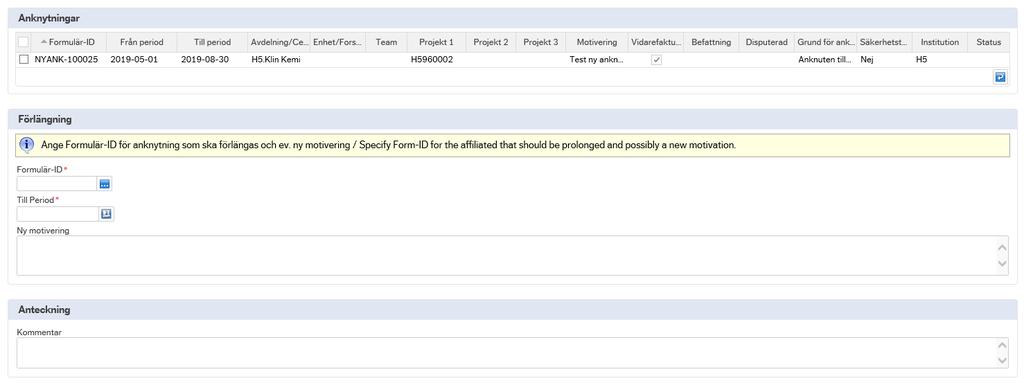
Task: Click the Vidarefaktu... column header
Action: tap(656, 42)
